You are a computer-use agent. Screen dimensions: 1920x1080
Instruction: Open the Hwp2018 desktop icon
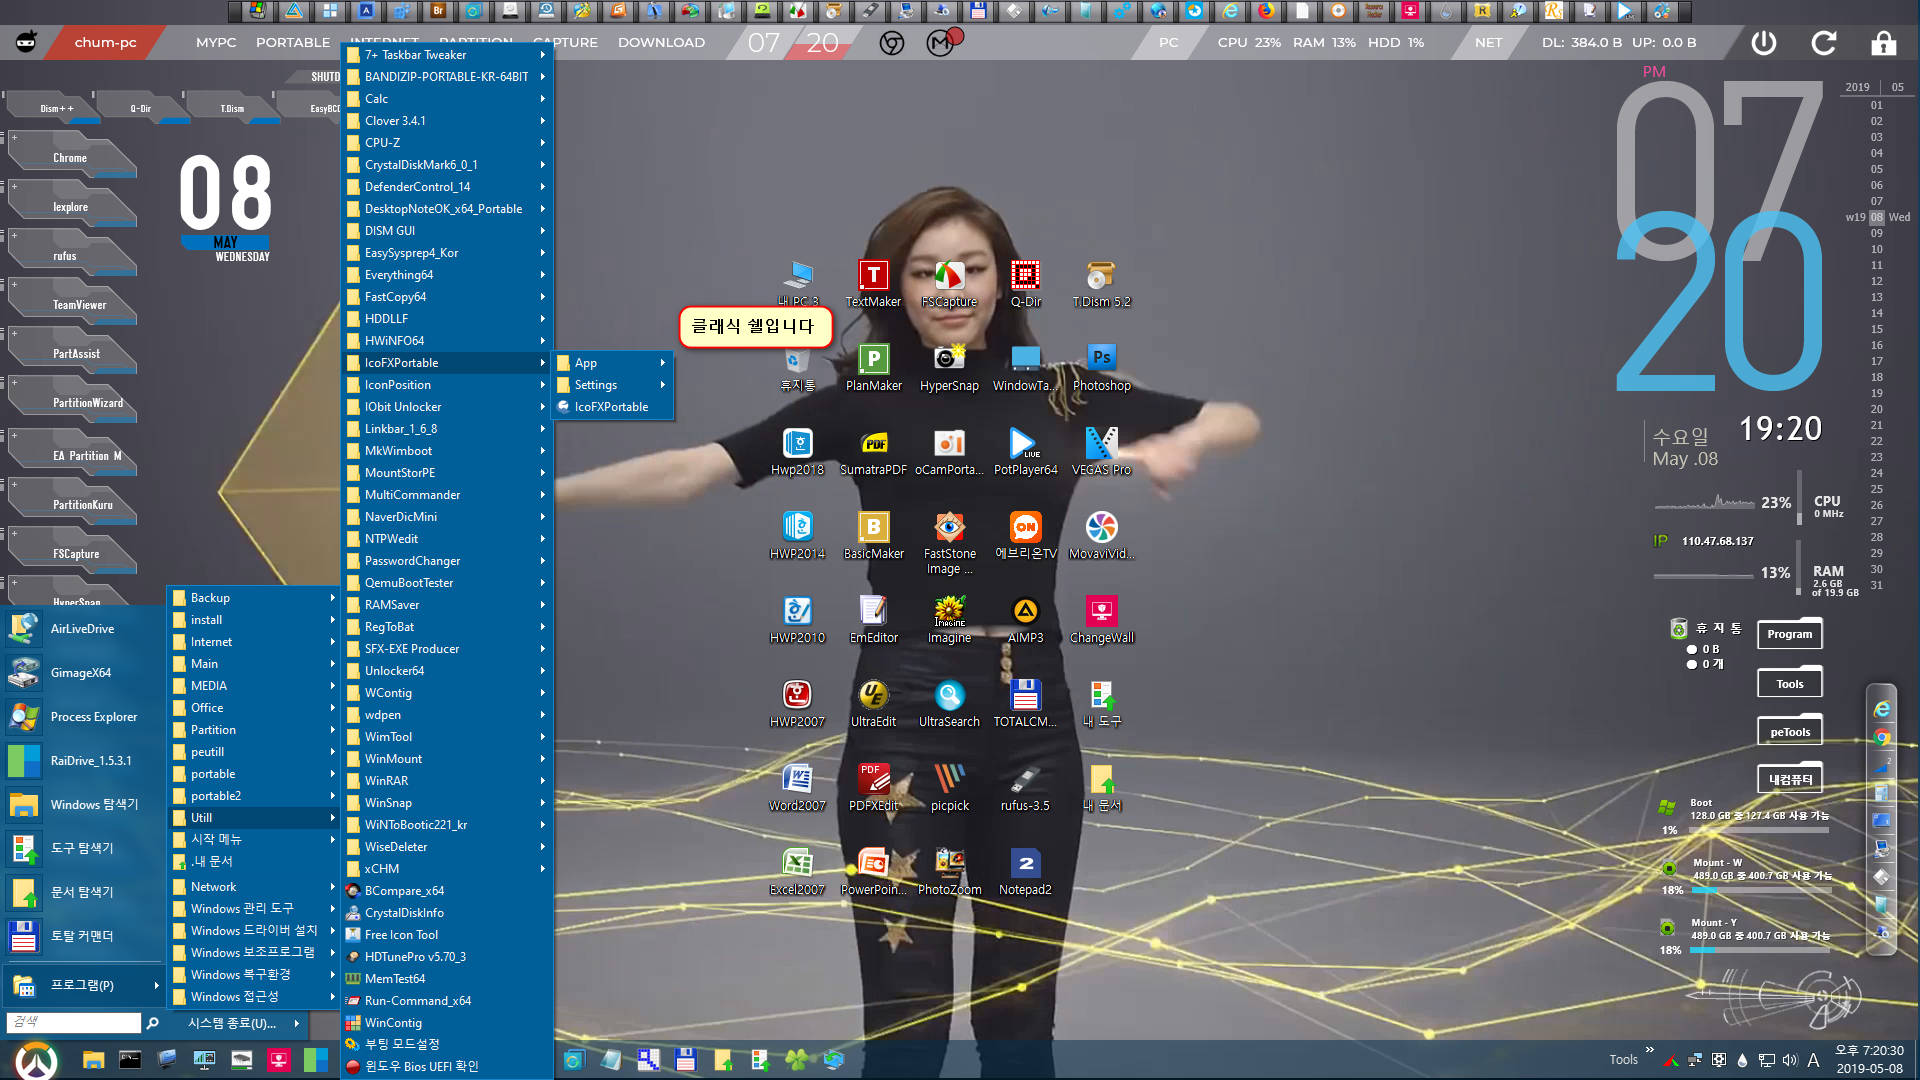[797, 451]
